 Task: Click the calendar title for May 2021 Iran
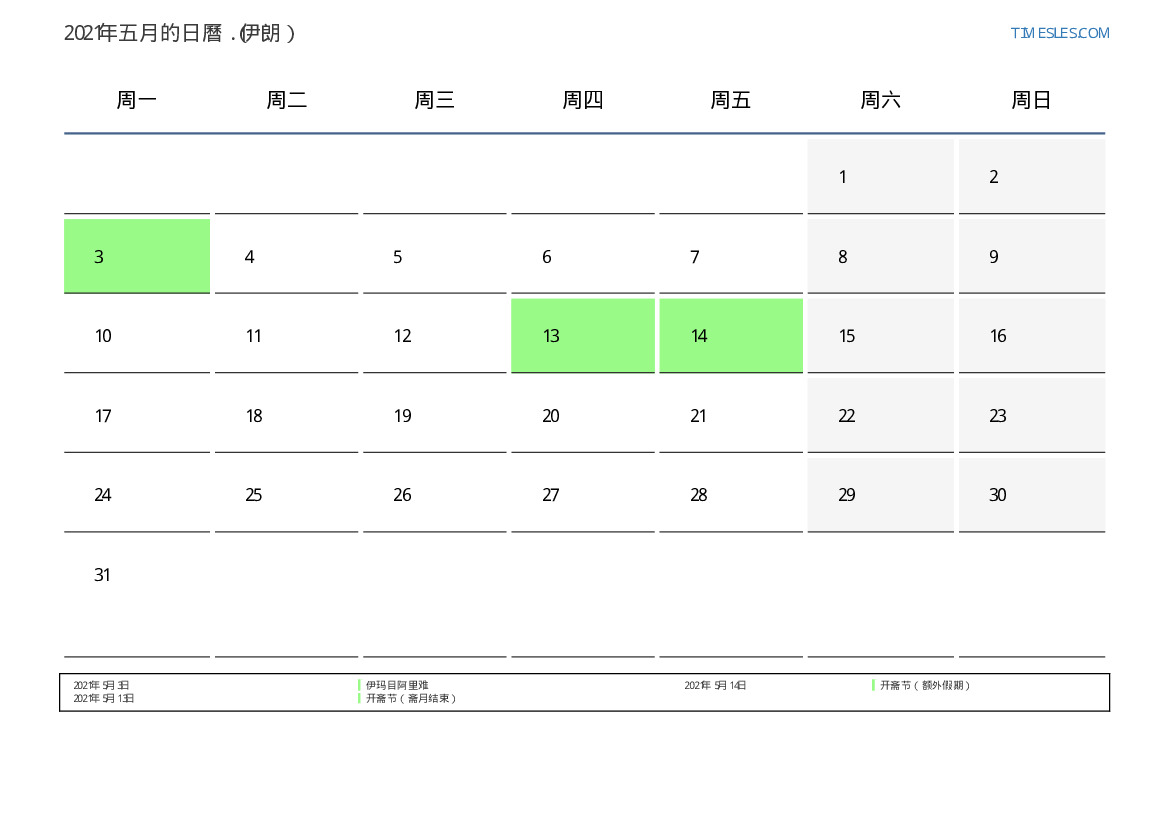180,33
